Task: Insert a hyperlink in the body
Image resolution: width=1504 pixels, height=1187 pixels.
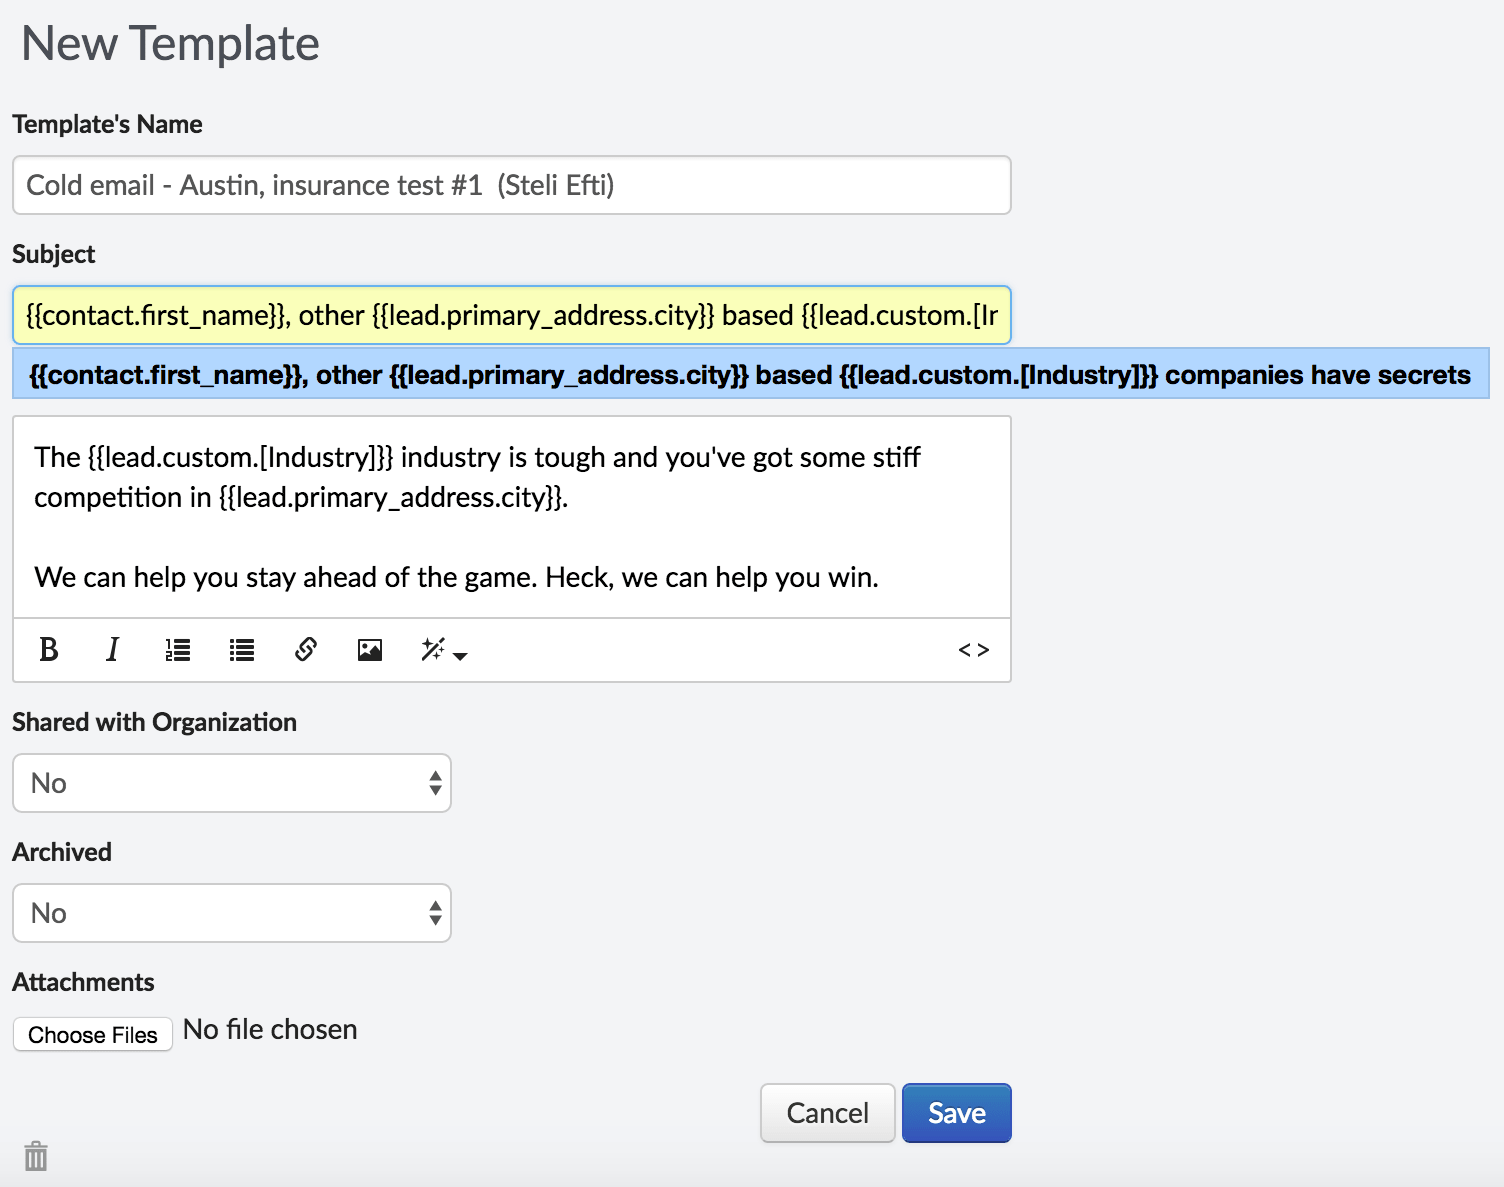Action: click(306, 650)
